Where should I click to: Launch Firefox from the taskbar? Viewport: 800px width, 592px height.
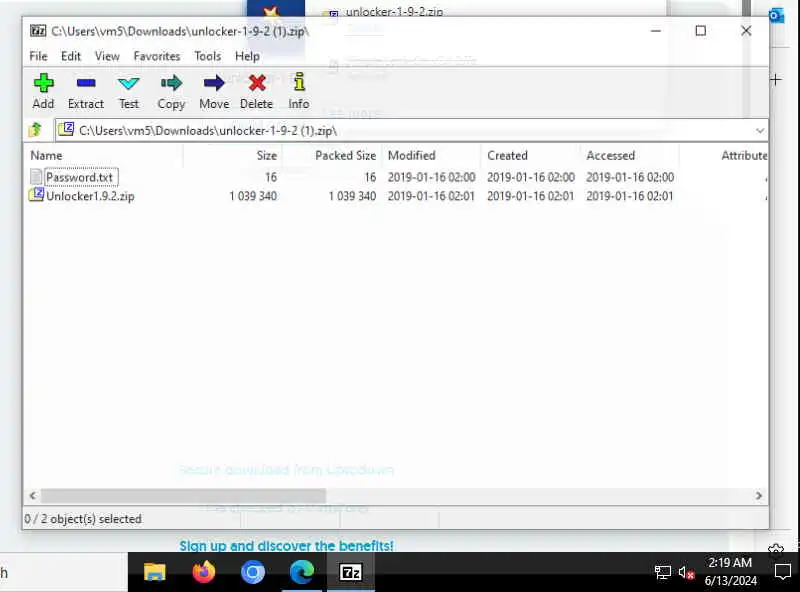pos(204,572)
